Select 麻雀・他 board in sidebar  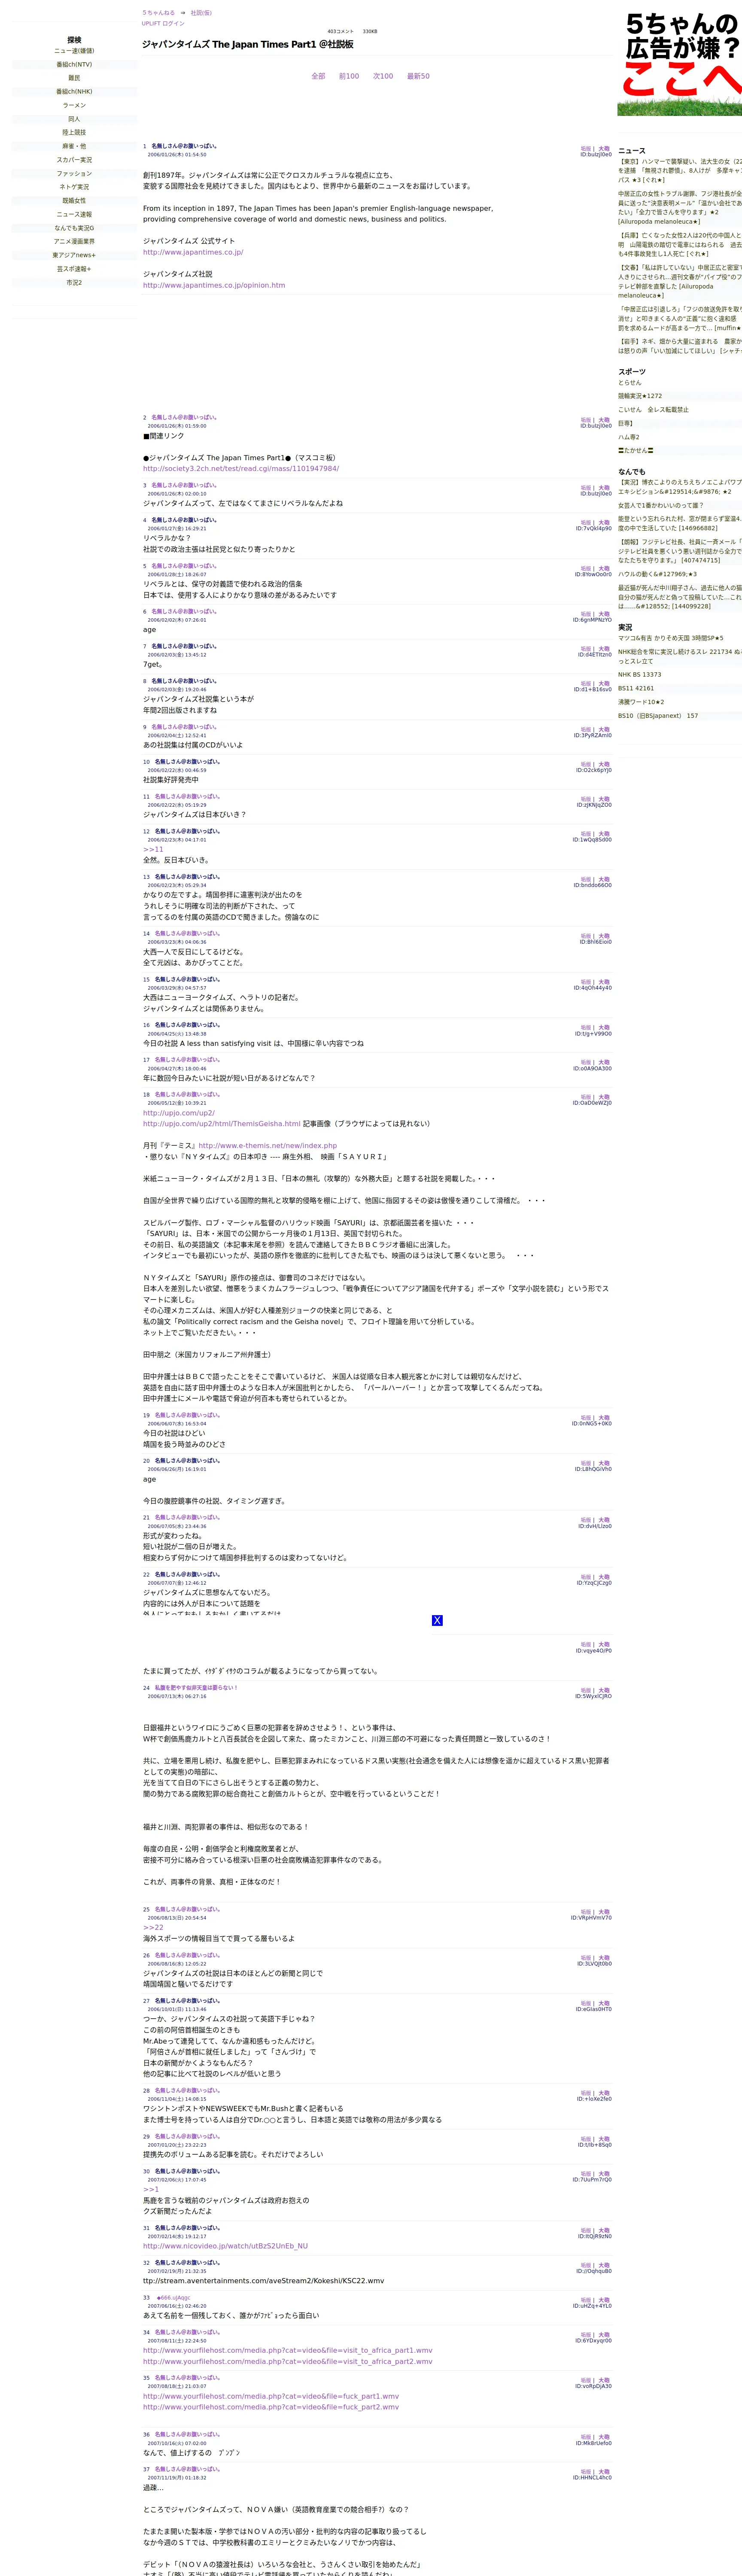(74, 146)
